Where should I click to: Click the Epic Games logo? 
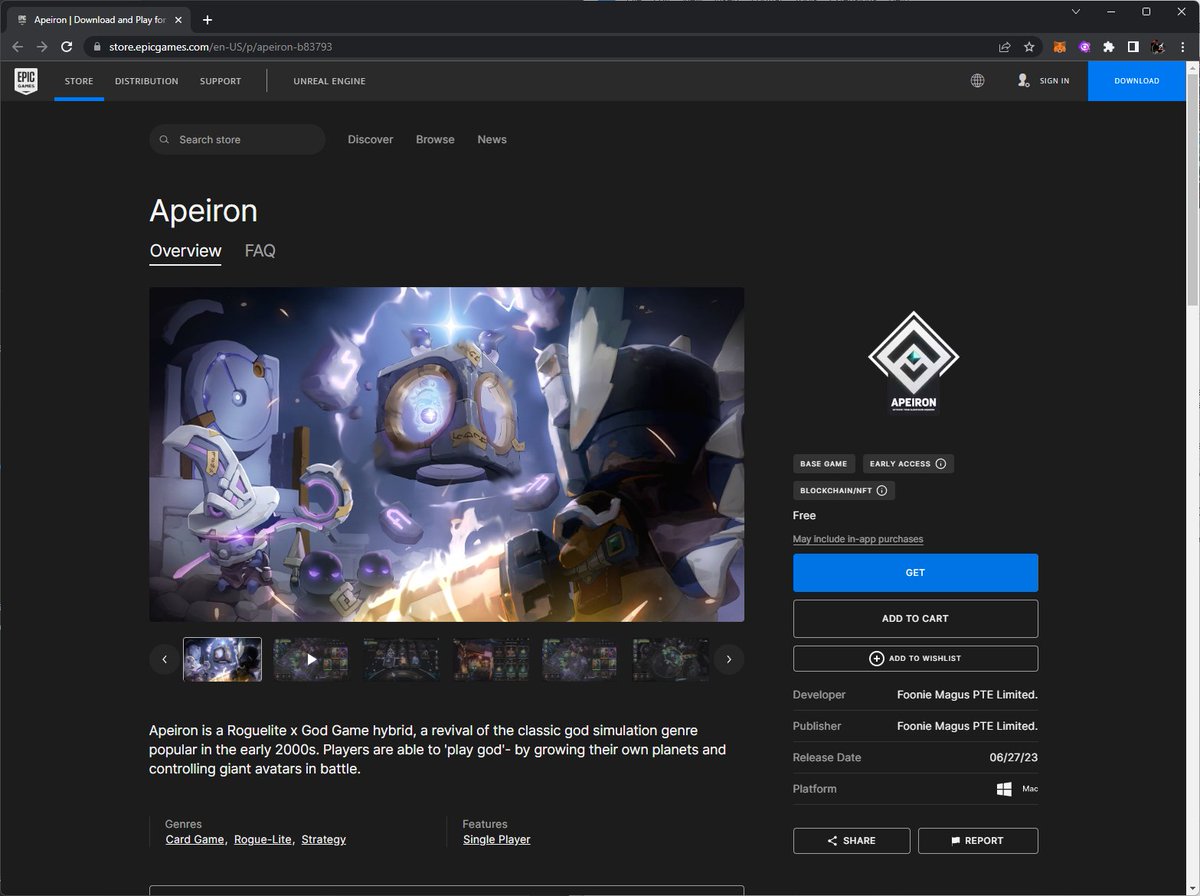26,81
